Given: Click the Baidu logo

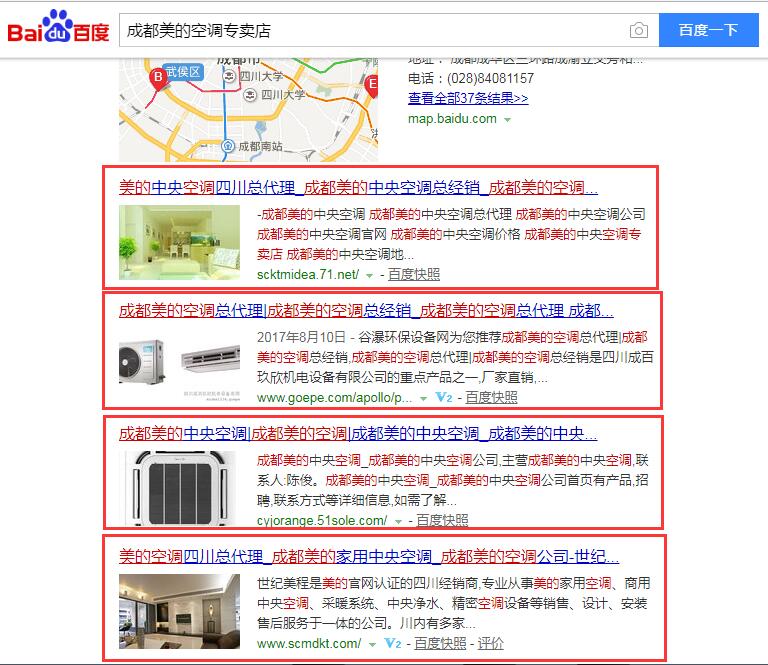Looking at the screenshot, I should click(x=58, y=27).
